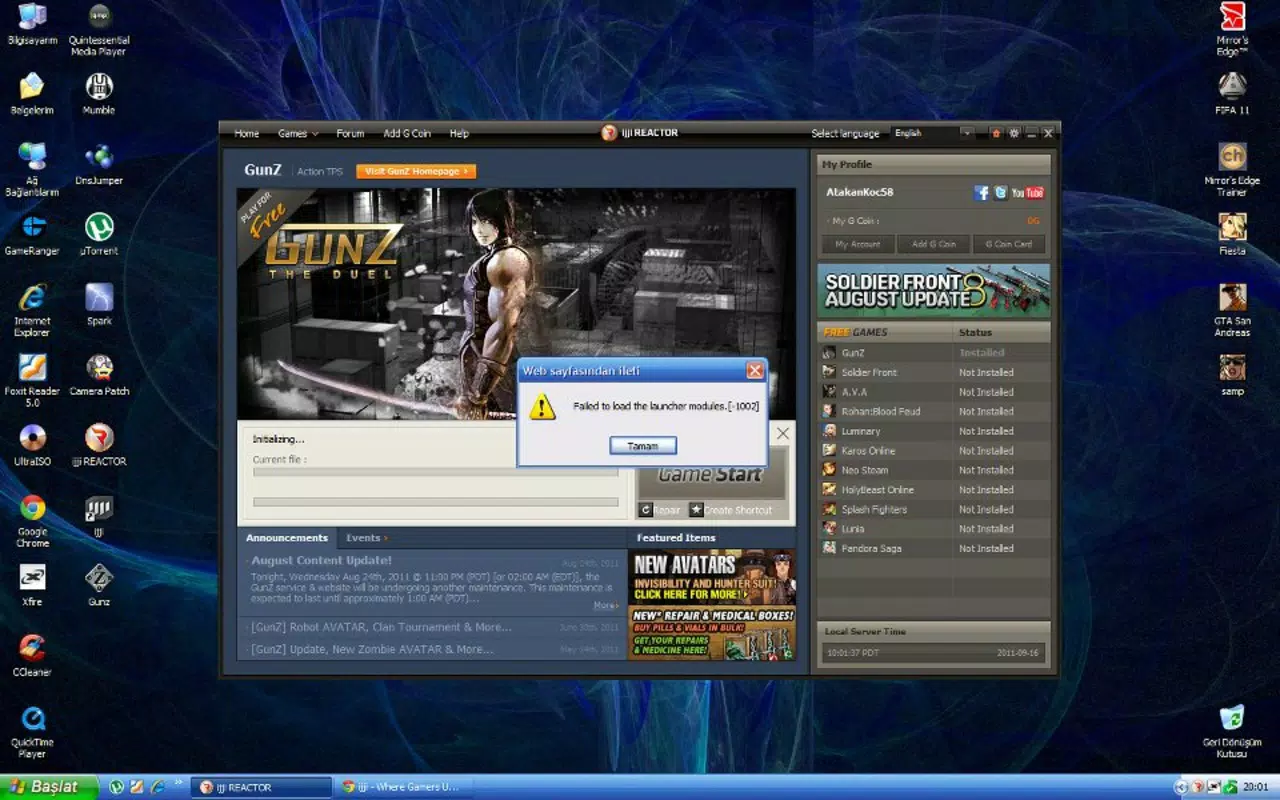
Task: Click the A.V.A icon in games list
Action: (829, 392)
